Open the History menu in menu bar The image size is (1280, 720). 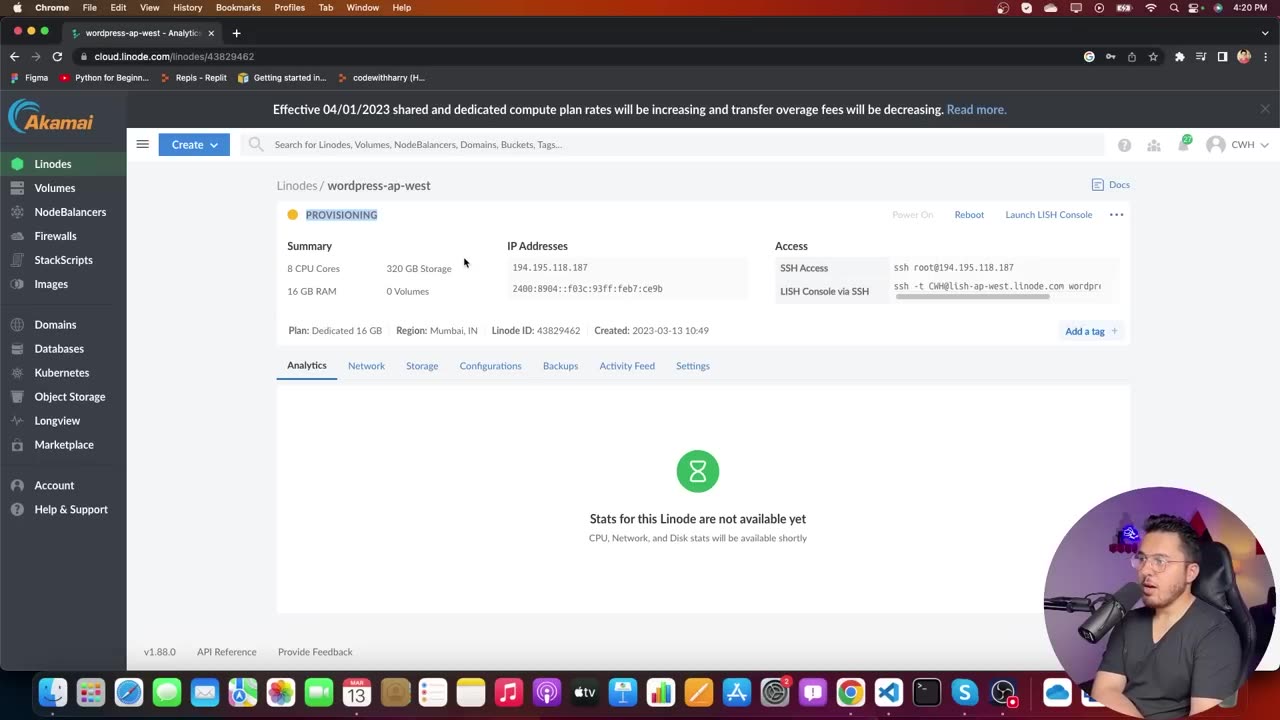[x=187, y=7]
